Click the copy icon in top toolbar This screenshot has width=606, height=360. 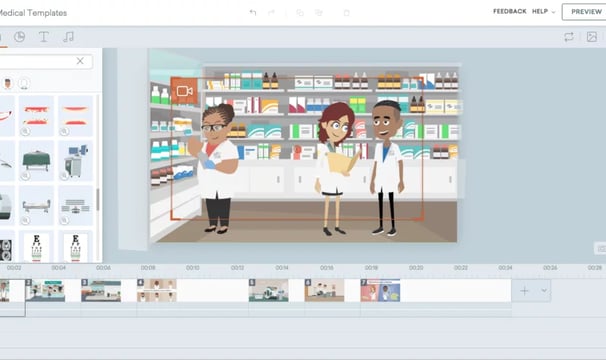(x=300, y=13)
